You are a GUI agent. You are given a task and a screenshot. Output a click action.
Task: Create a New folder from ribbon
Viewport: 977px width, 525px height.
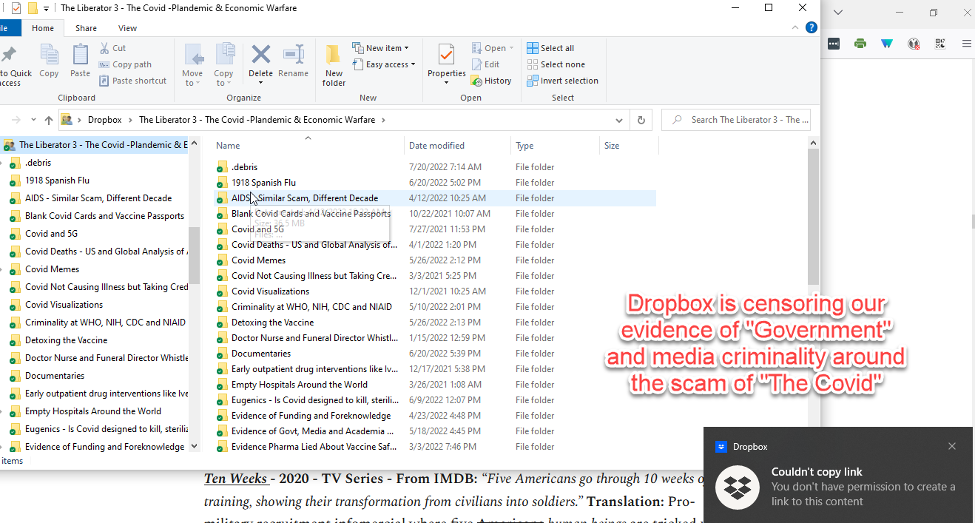click(x=334, y=65)
